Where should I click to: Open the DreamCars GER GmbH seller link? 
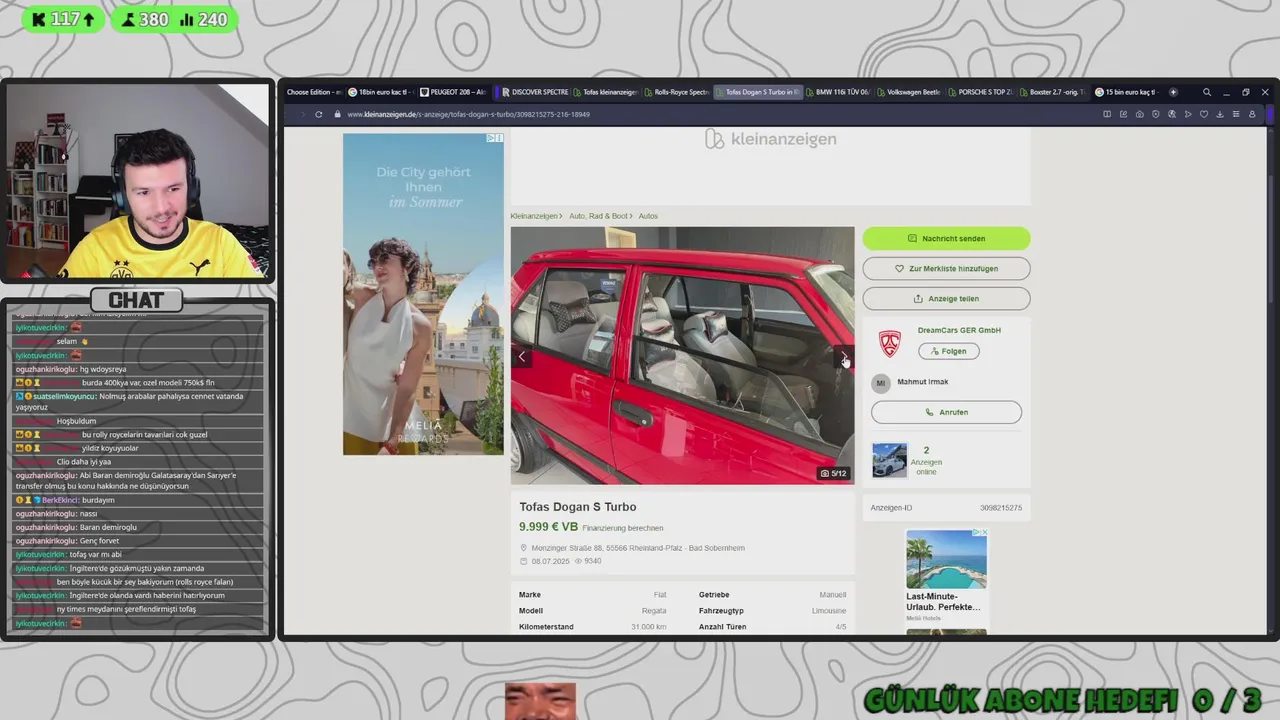(959, 330)
